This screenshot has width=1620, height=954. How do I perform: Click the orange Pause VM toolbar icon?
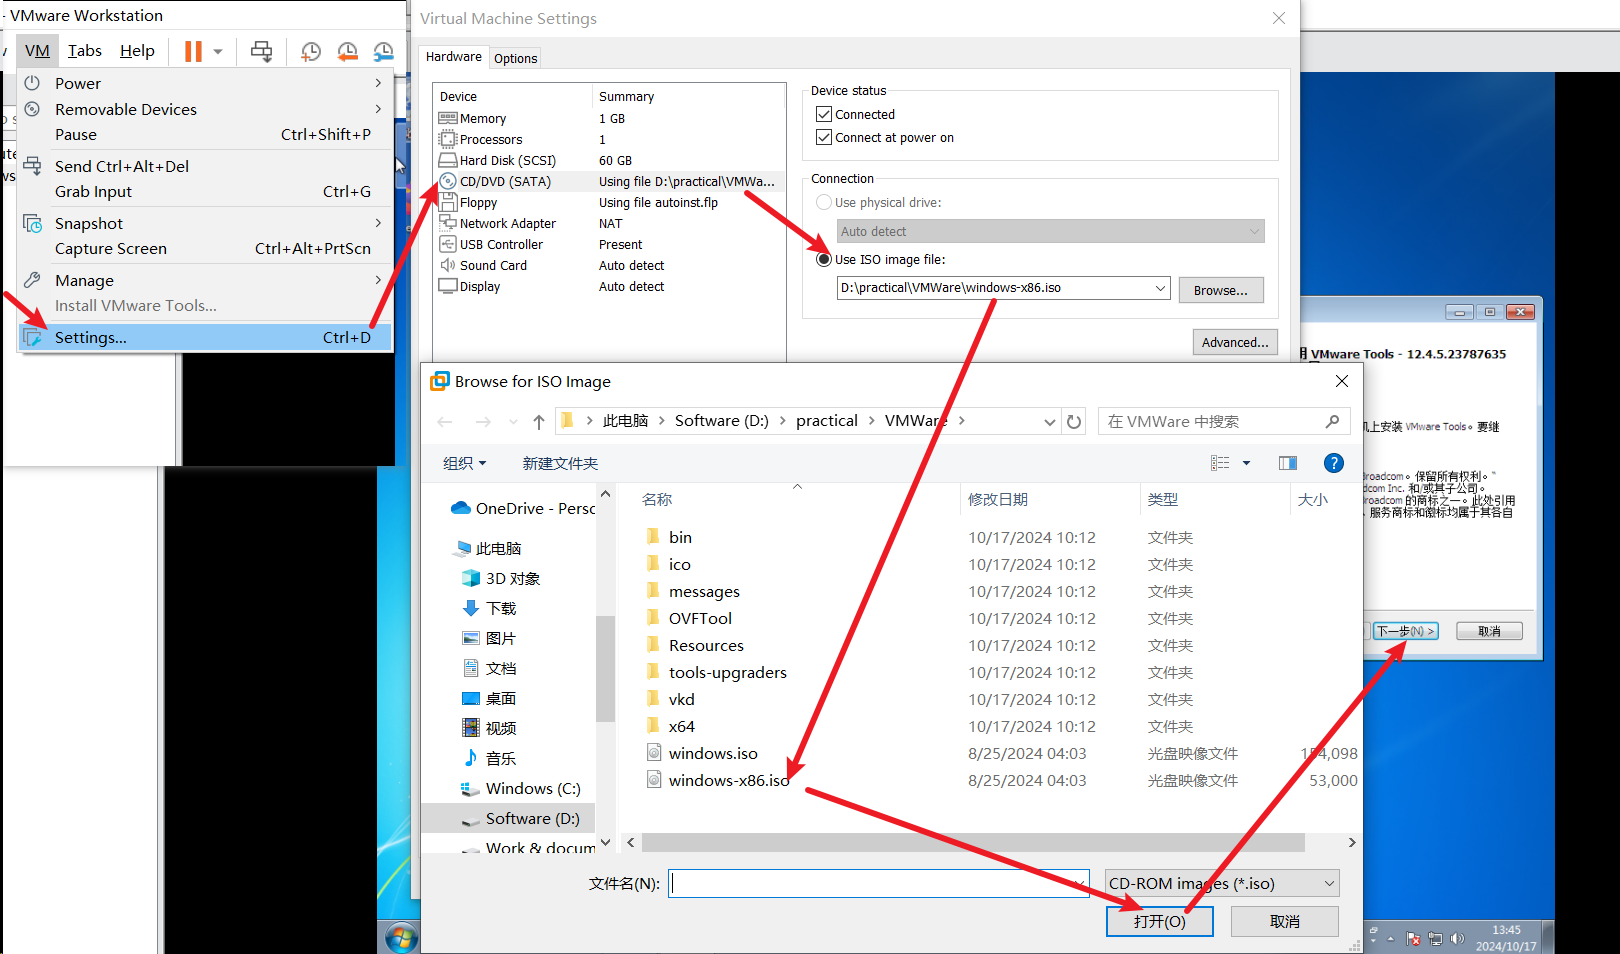(193, 51)
